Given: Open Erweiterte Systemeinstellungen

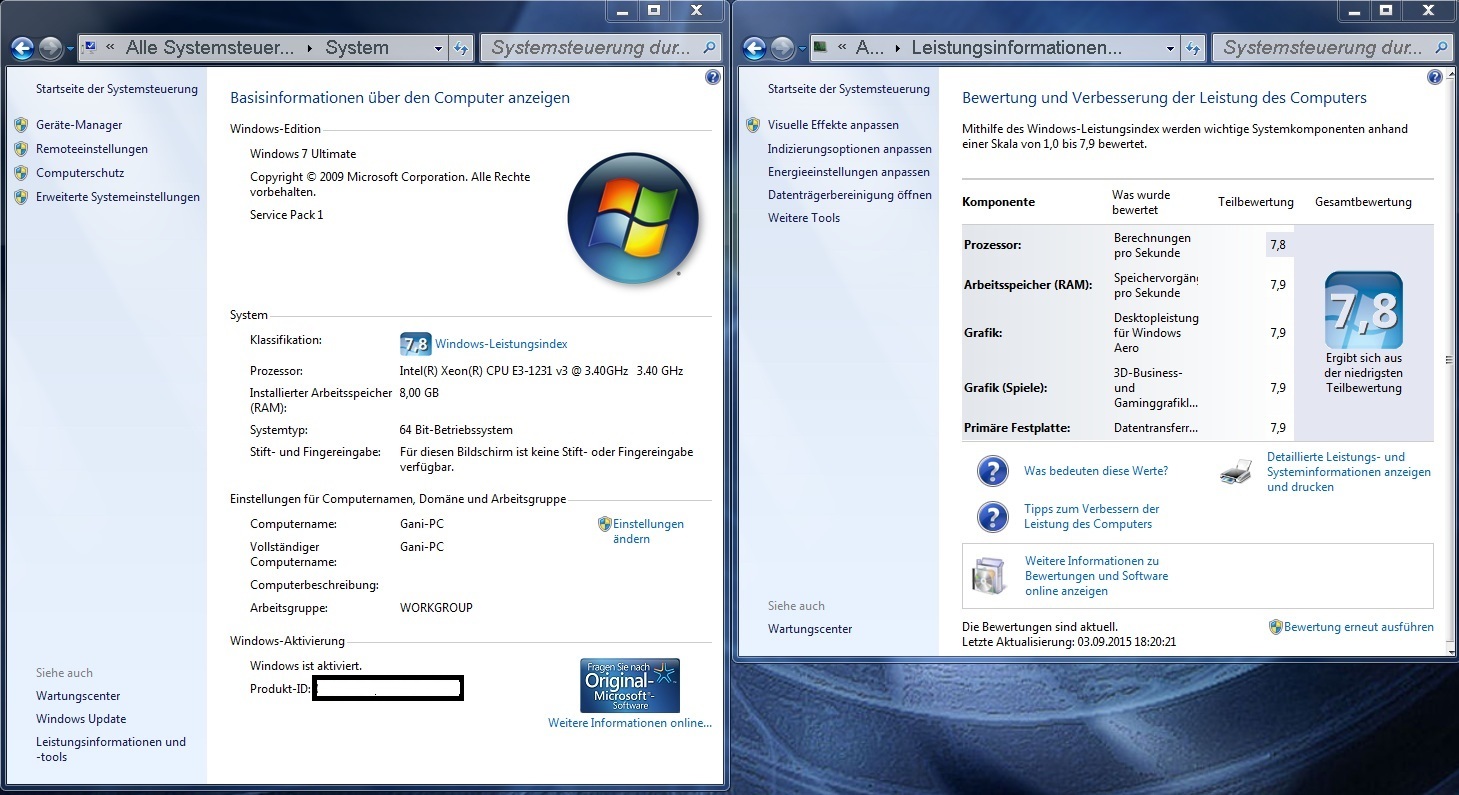Looking at the screenshot, I should 118,197.
